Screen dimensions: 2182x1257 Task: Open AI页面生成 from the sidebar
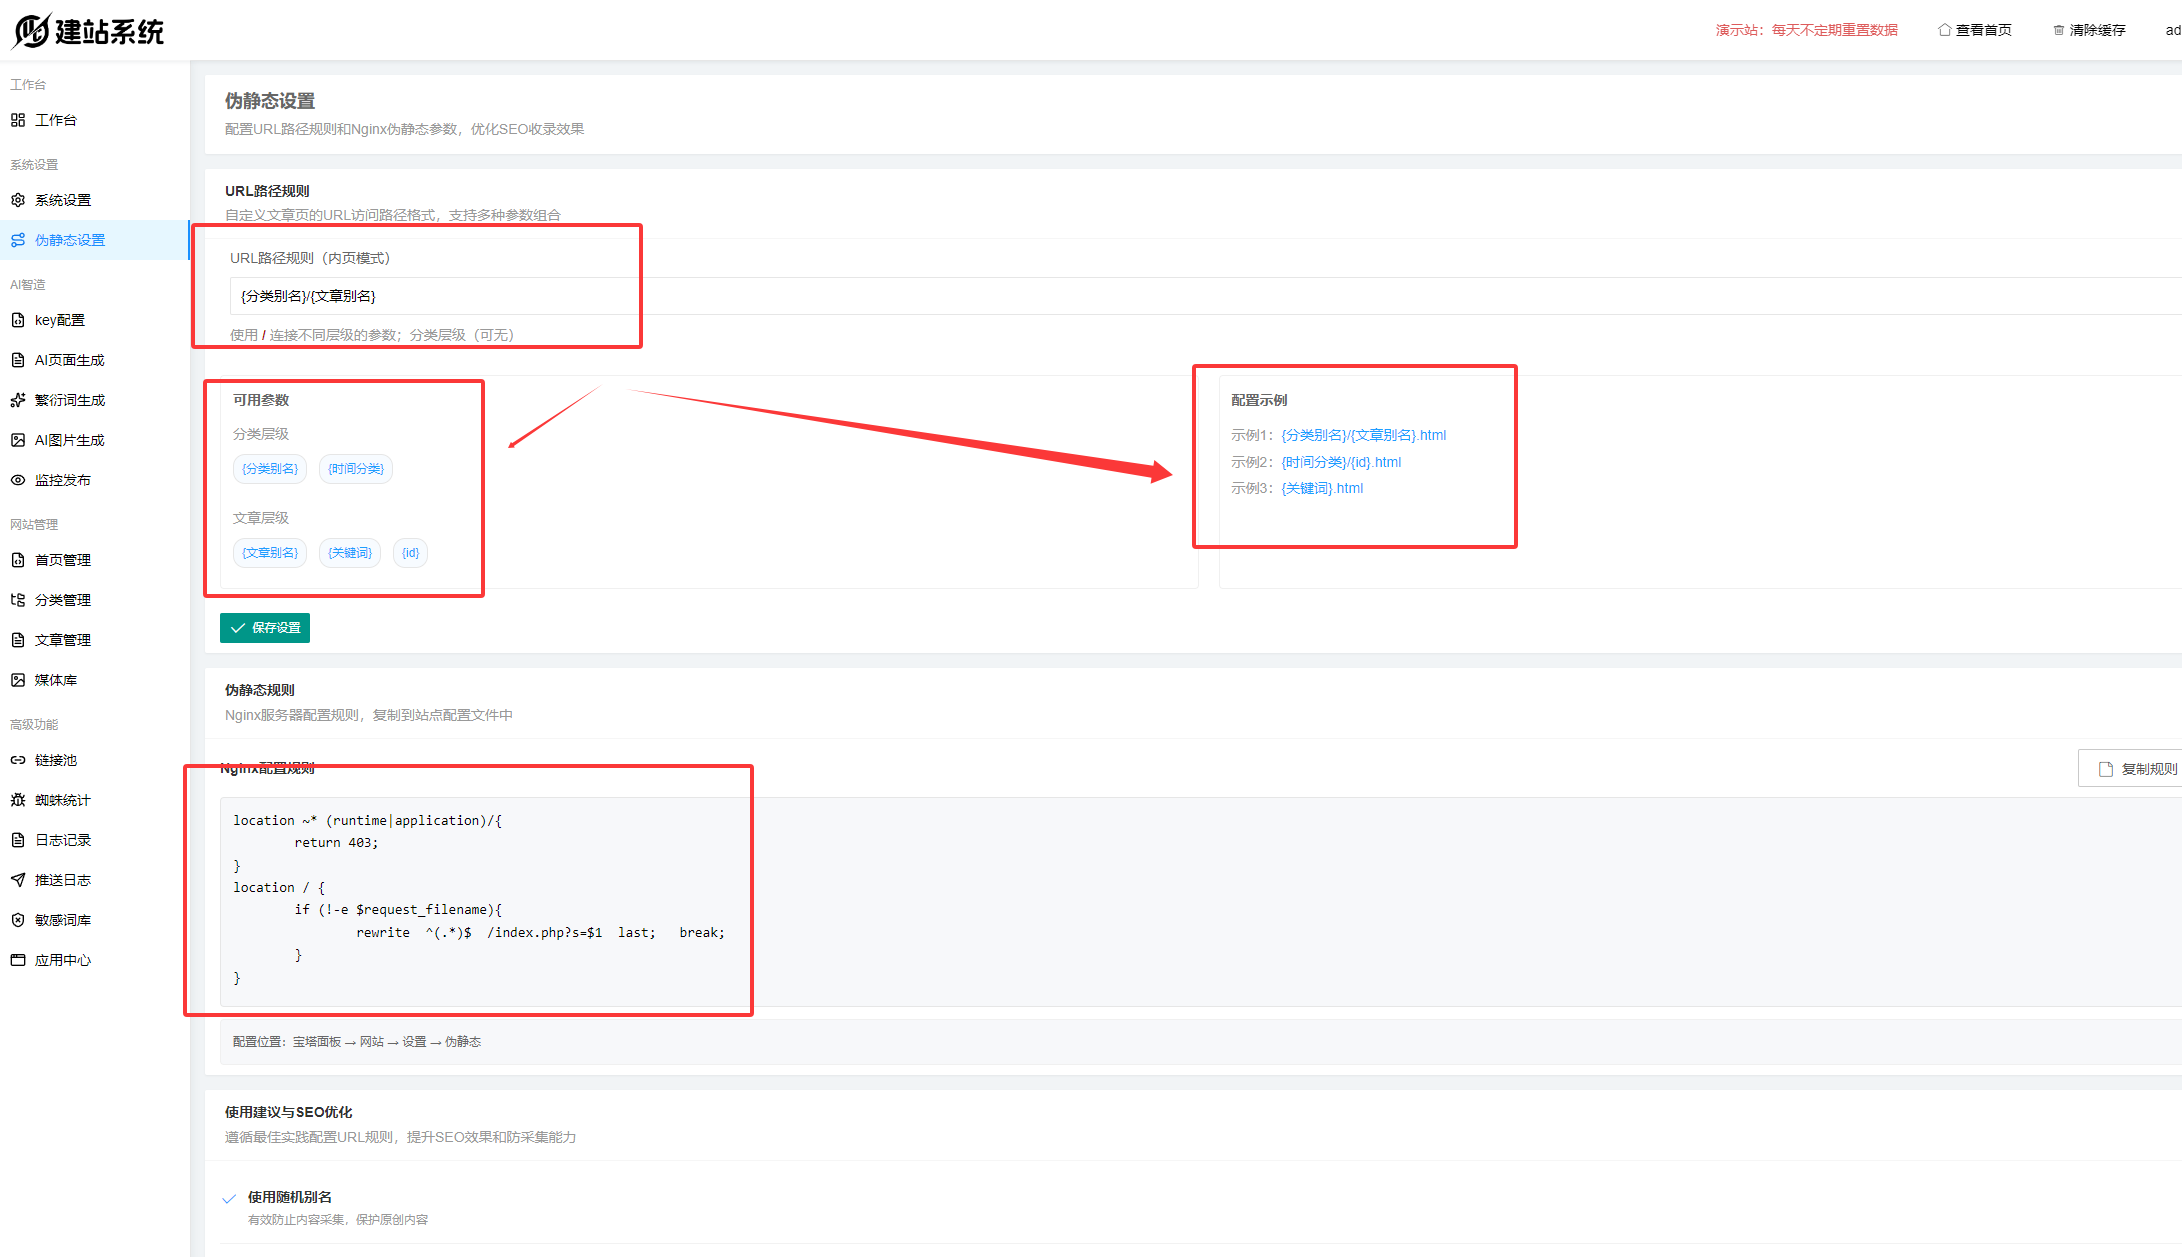pyautogui.click(x=69, y=360)
